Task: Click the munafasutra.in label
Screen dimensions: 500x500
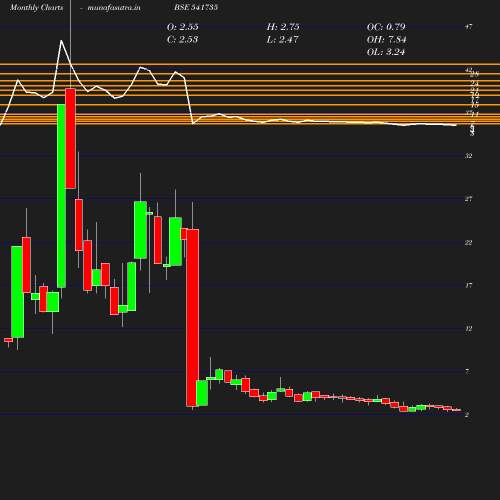Action: tap(114, 8)
